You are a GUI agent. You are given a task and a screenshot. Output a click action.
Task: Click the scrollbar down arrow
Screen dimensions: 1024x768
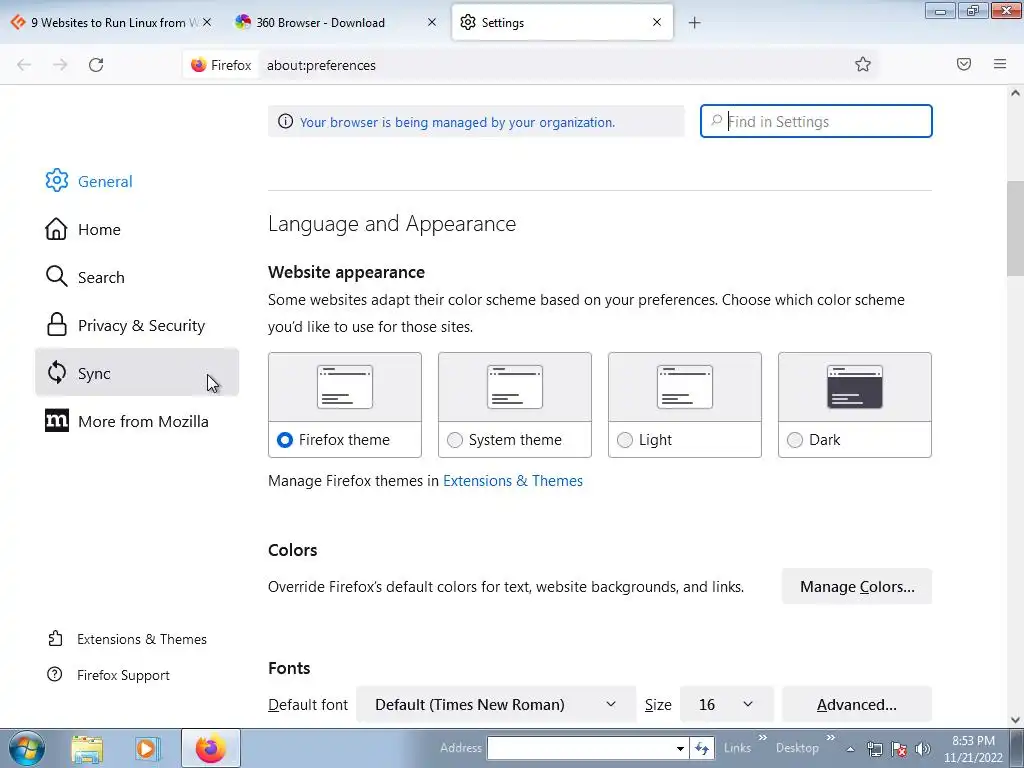[1015, 720]
